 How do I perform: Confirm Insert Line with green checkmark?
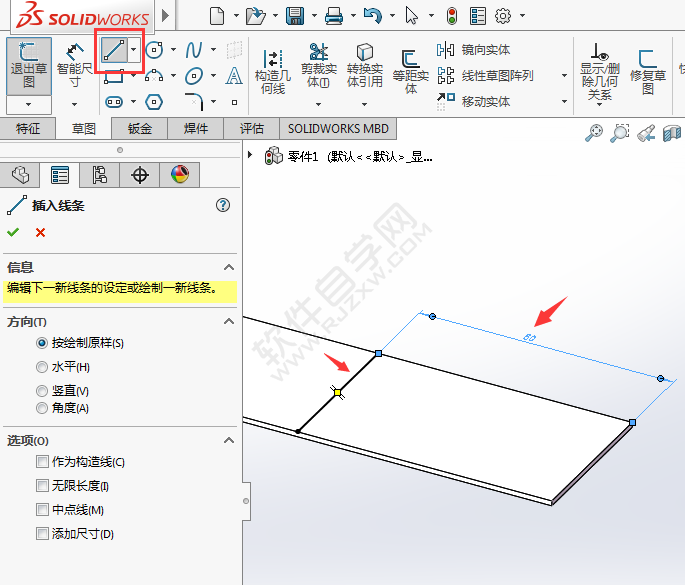click(13, 232)
